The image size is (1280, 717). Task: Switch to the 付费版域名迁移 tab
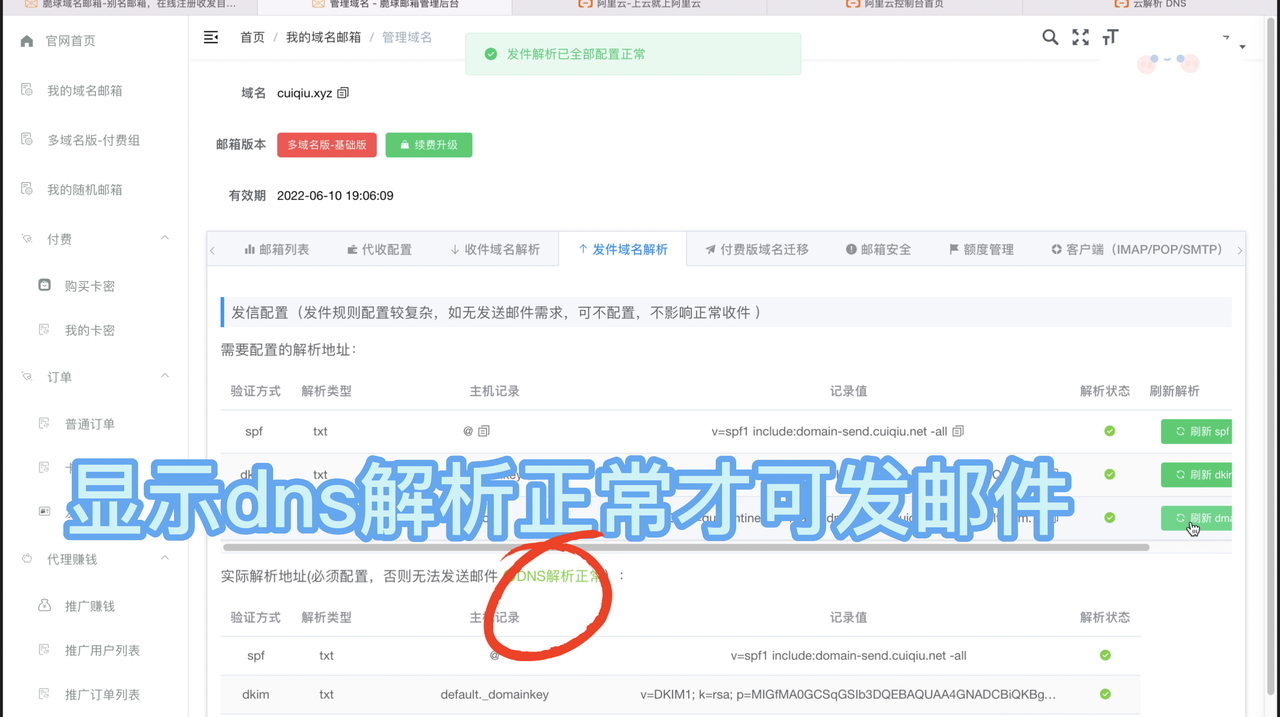[x=757, y=250]
